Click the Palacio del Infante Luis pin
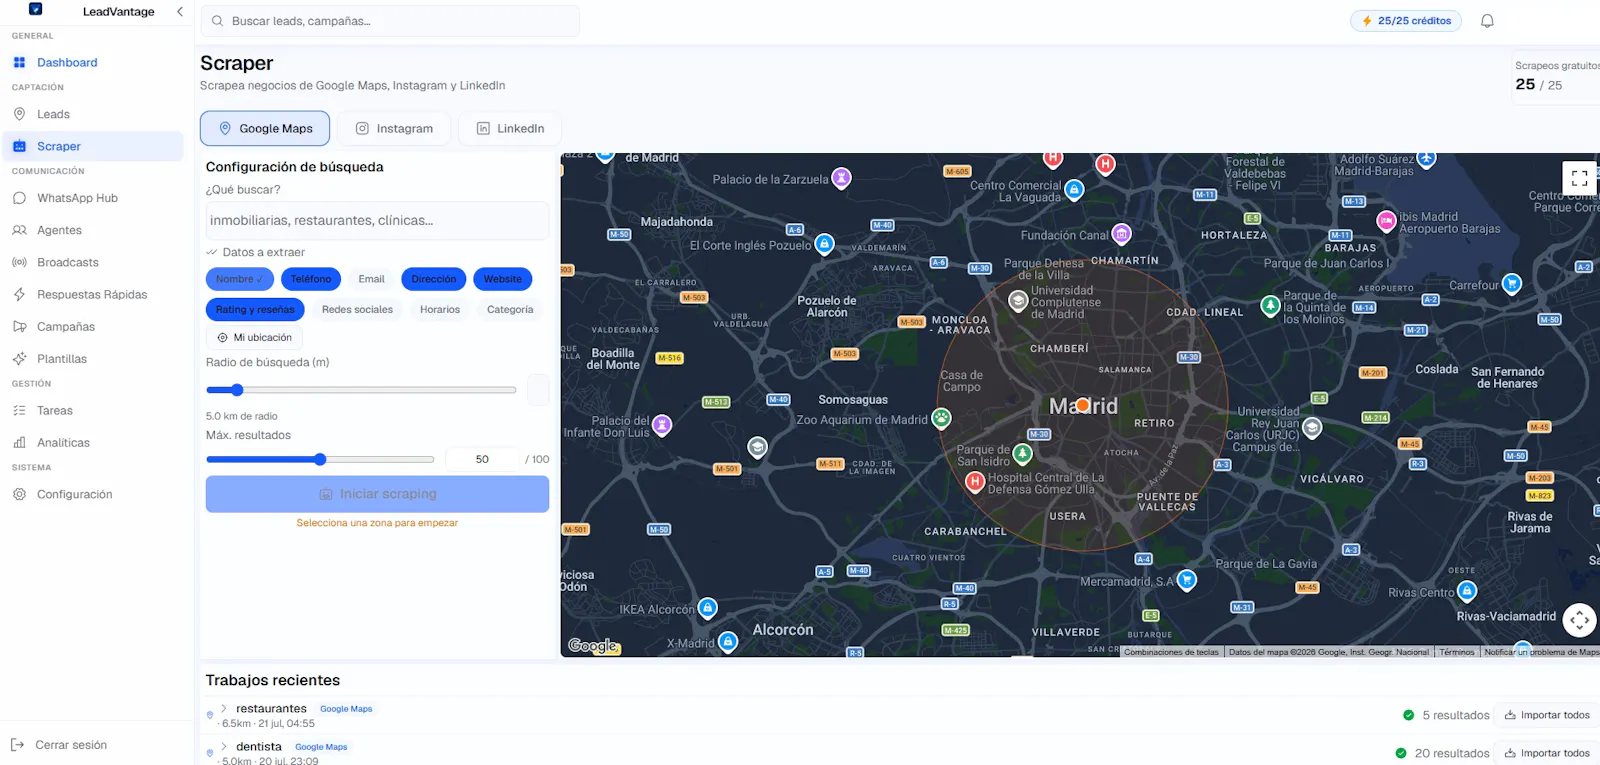Image resolution: width=1600 pixels, height=765 pixels. click(x=661, y=425)
